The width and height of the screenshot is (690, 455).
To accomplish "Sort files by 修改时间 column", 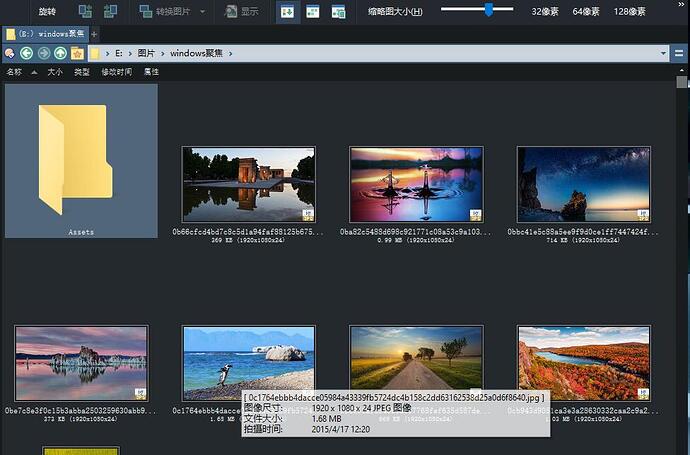I will [x=116, y=72].
